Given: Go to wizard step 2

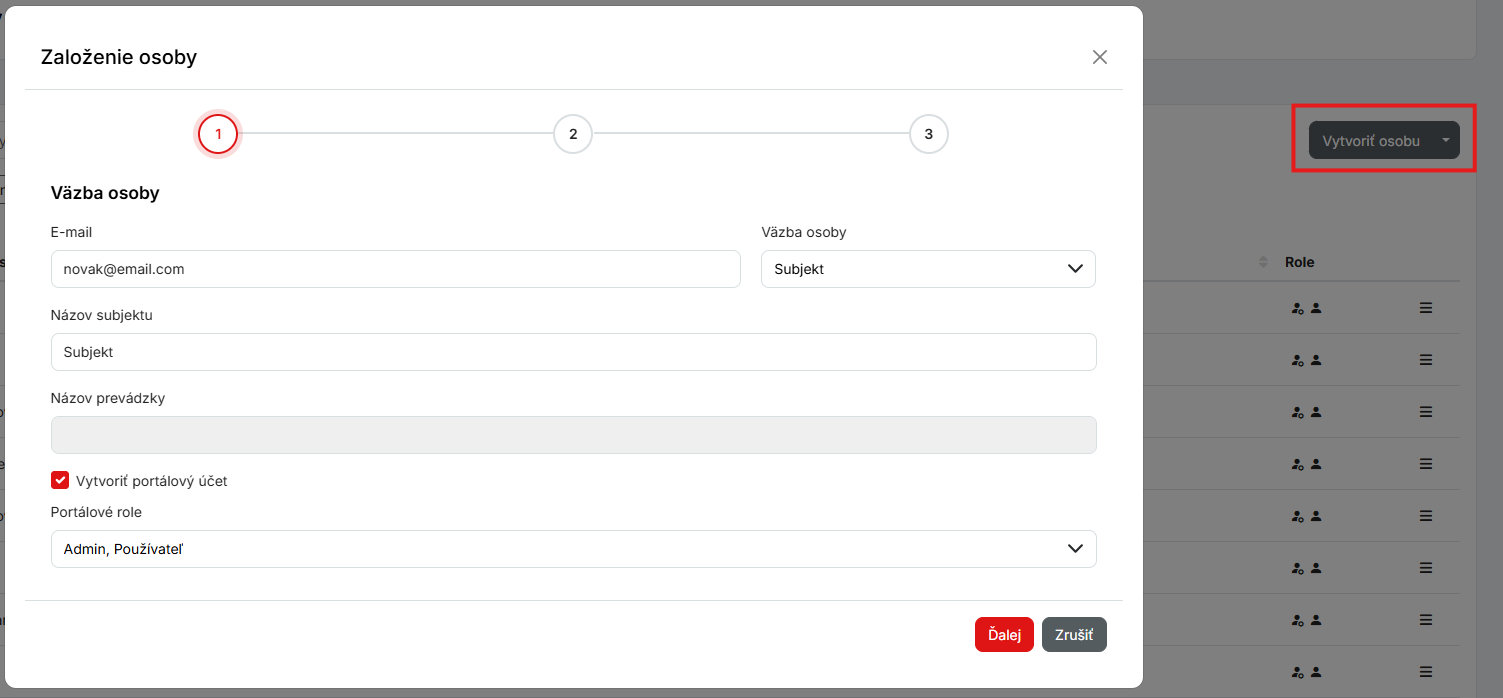Looking at the screenshot, I should (x=573, y=134).
